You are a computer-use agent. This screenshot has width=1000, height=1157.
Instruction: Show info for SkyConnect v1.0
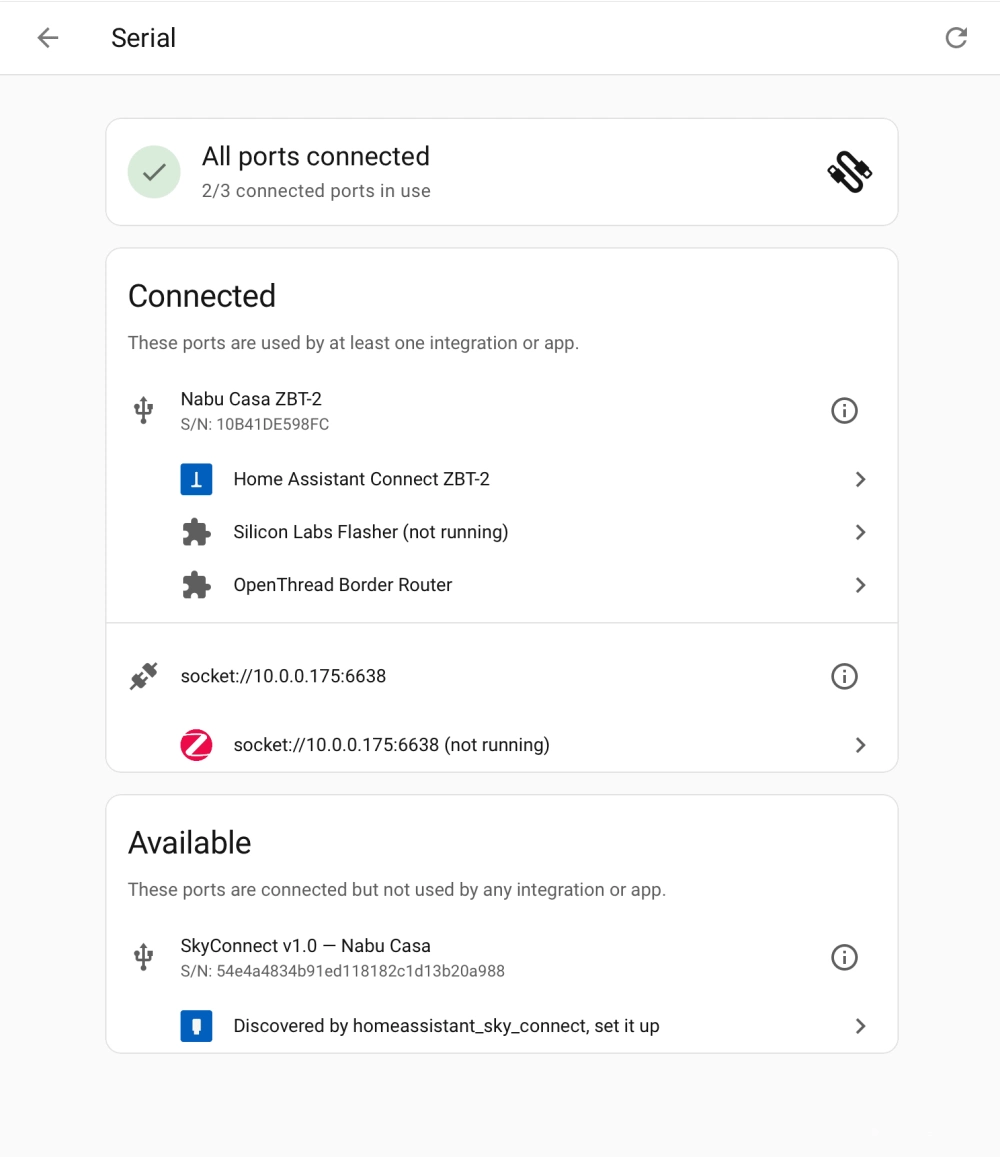click(x=844, y=958)
